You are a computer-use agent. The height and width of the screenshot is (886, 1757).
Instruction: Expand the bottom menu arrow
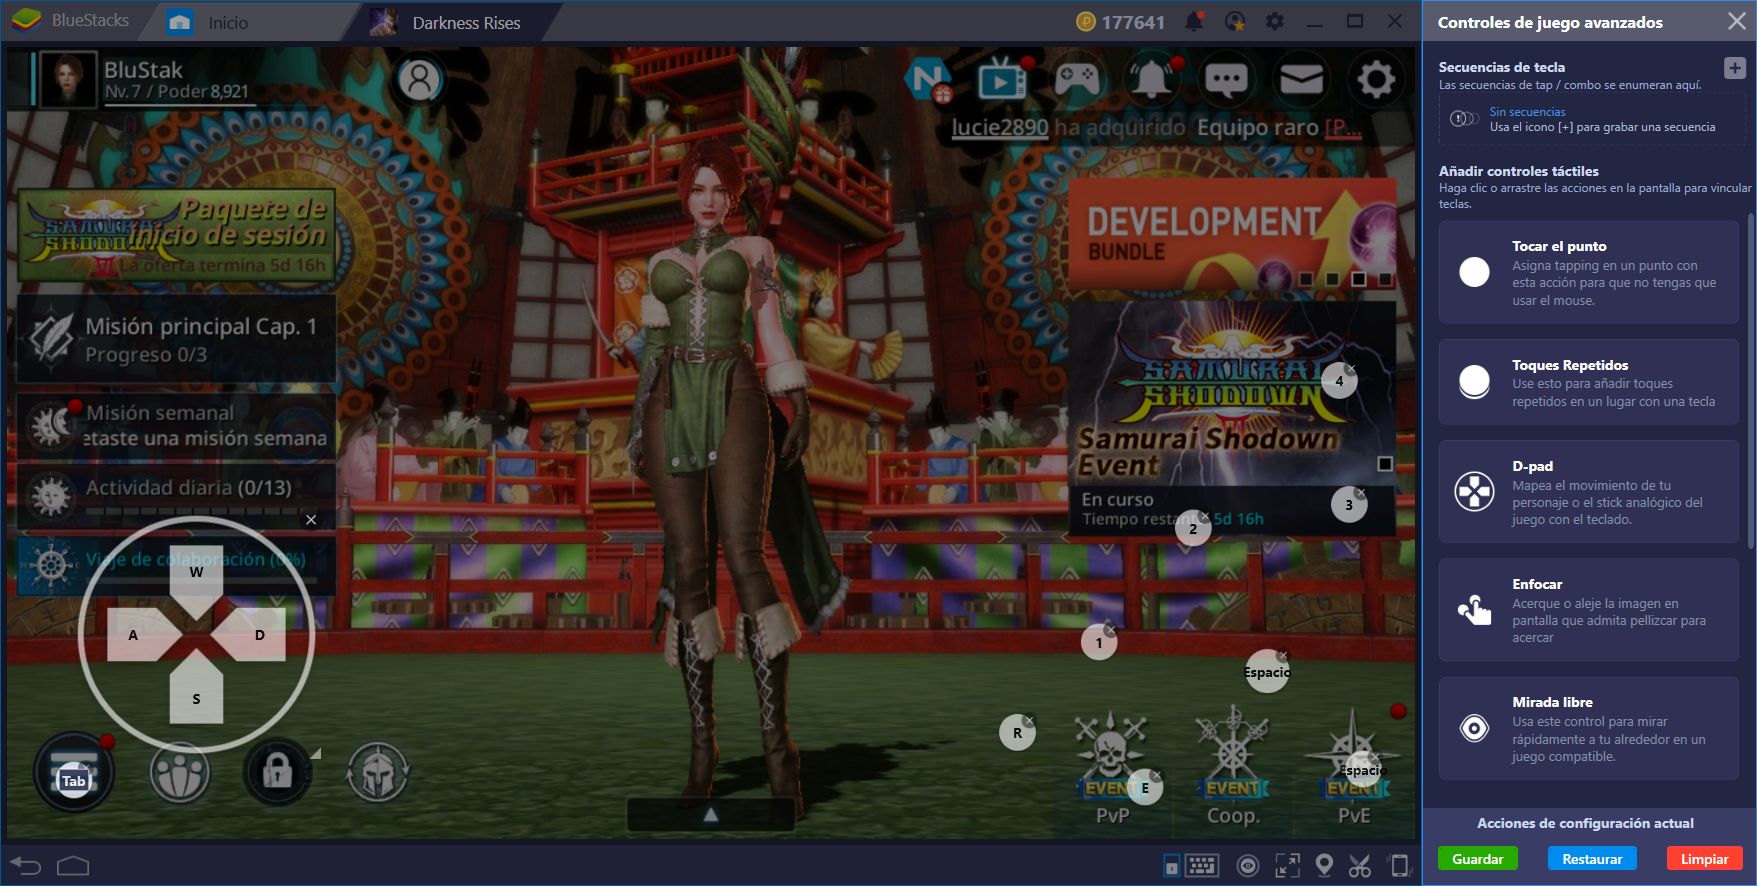[711, 815]
